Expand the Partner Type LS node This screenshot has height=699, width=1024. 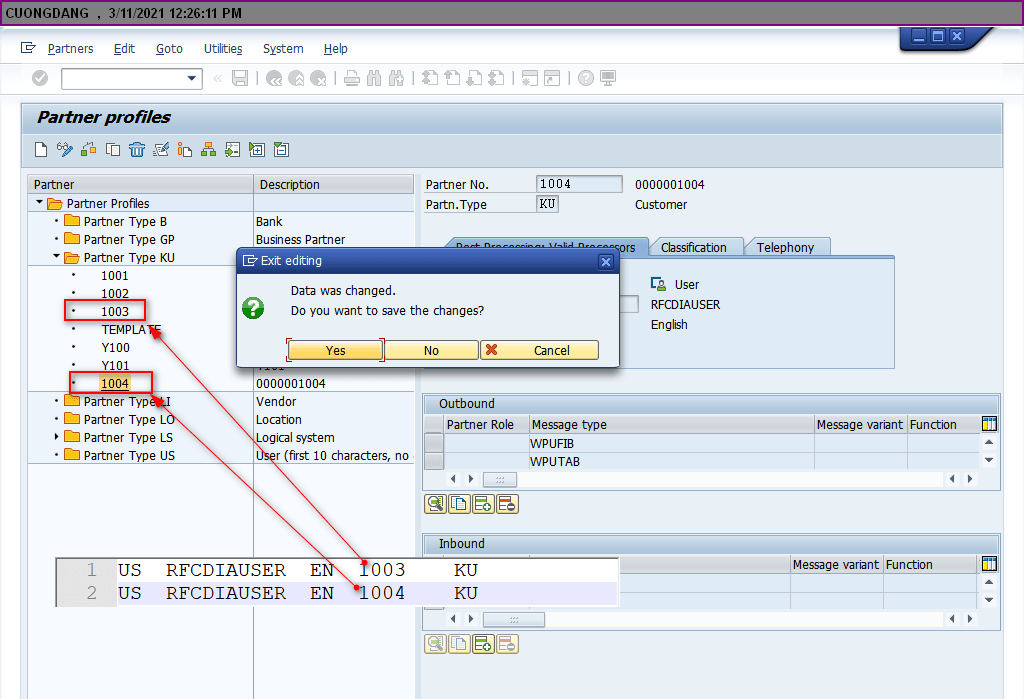pos(57,437)
